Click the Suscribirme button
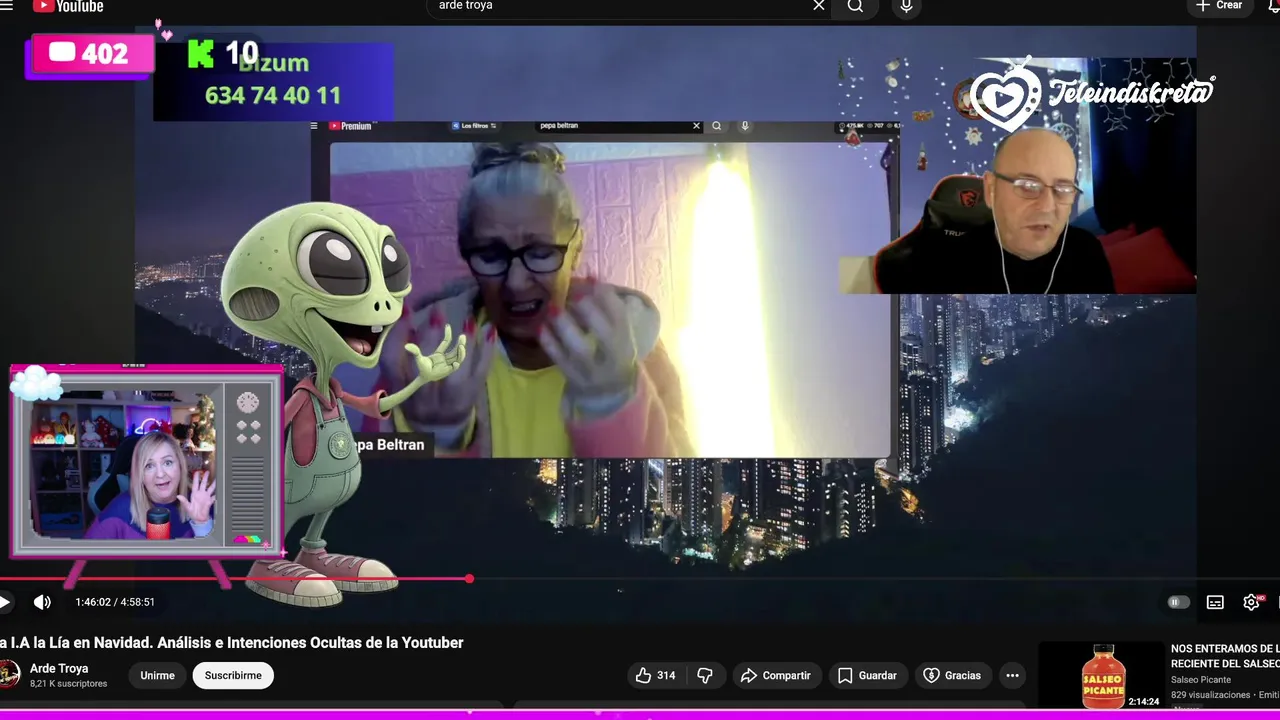The height and width of the screenshot is (720, 1280). coord(233,675)
